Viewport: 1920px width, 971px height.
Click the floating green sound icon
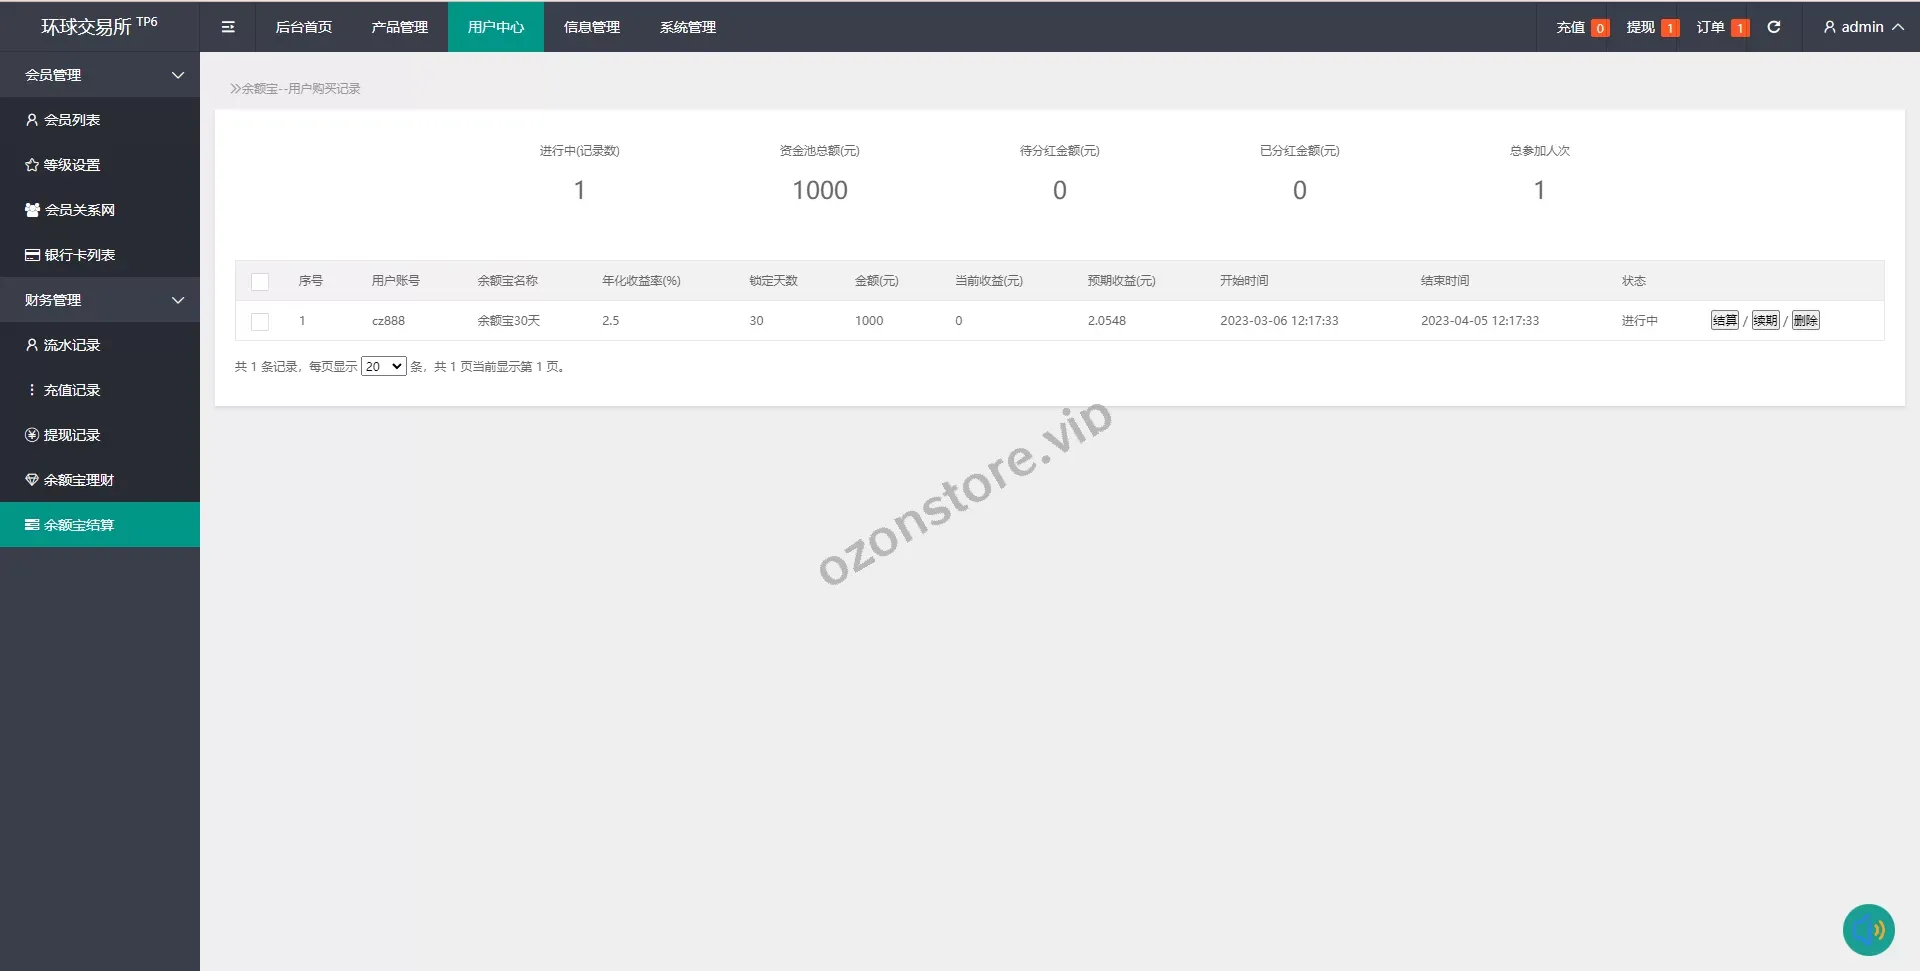1868,930
